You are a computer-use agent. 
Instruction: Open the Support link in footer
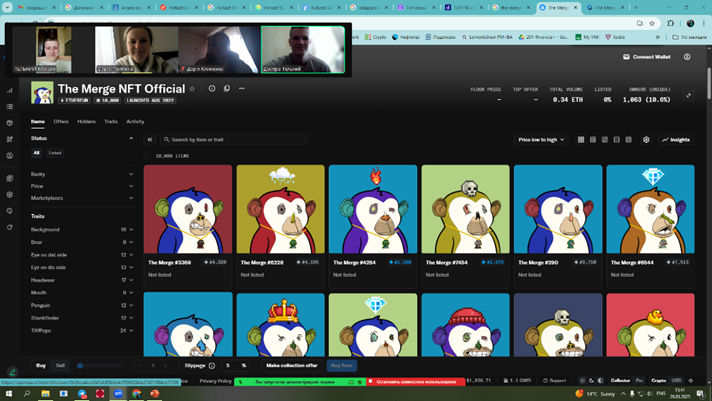click(554, 381)
